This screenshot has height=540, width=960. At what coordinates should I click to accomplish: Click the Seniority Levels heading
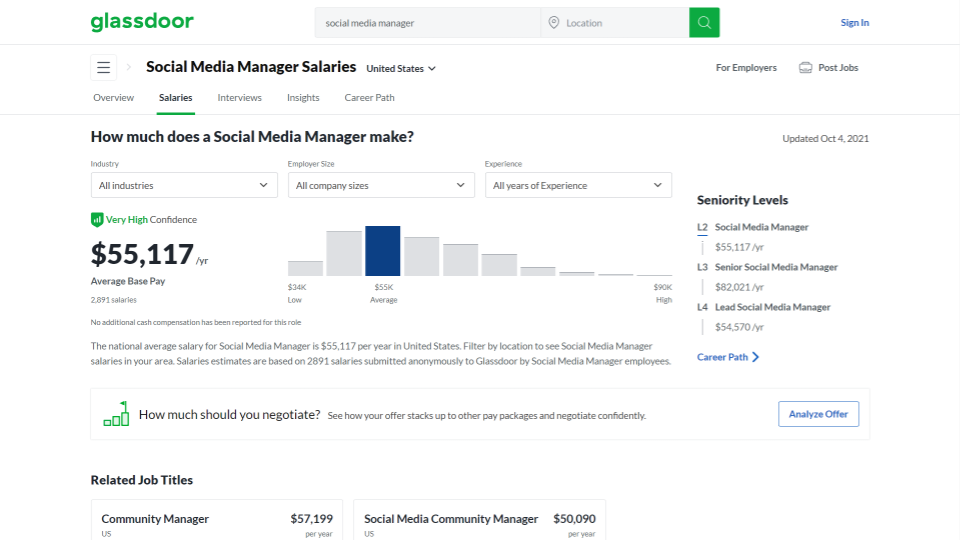click(743, 200)
